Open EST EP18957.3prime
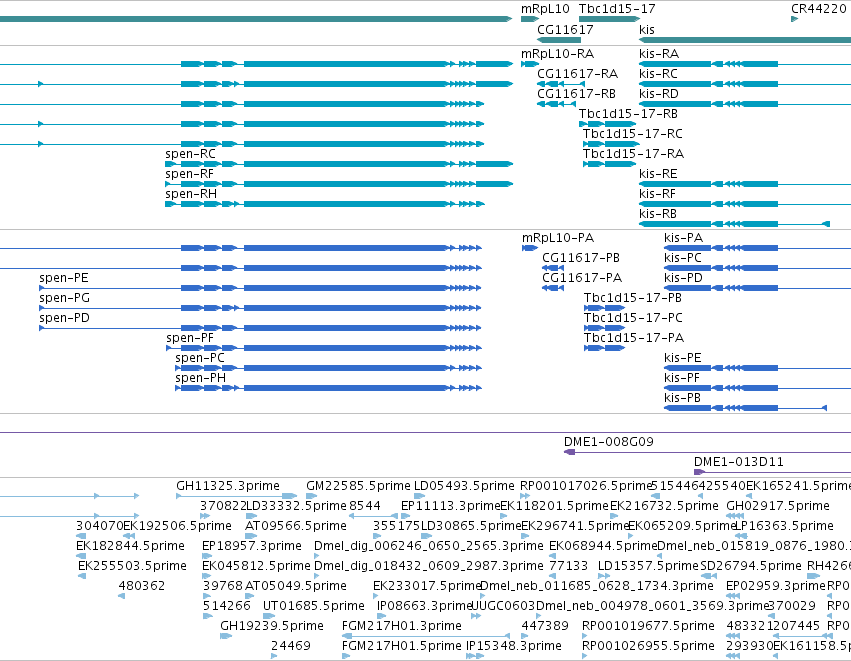 coord(252,546)
